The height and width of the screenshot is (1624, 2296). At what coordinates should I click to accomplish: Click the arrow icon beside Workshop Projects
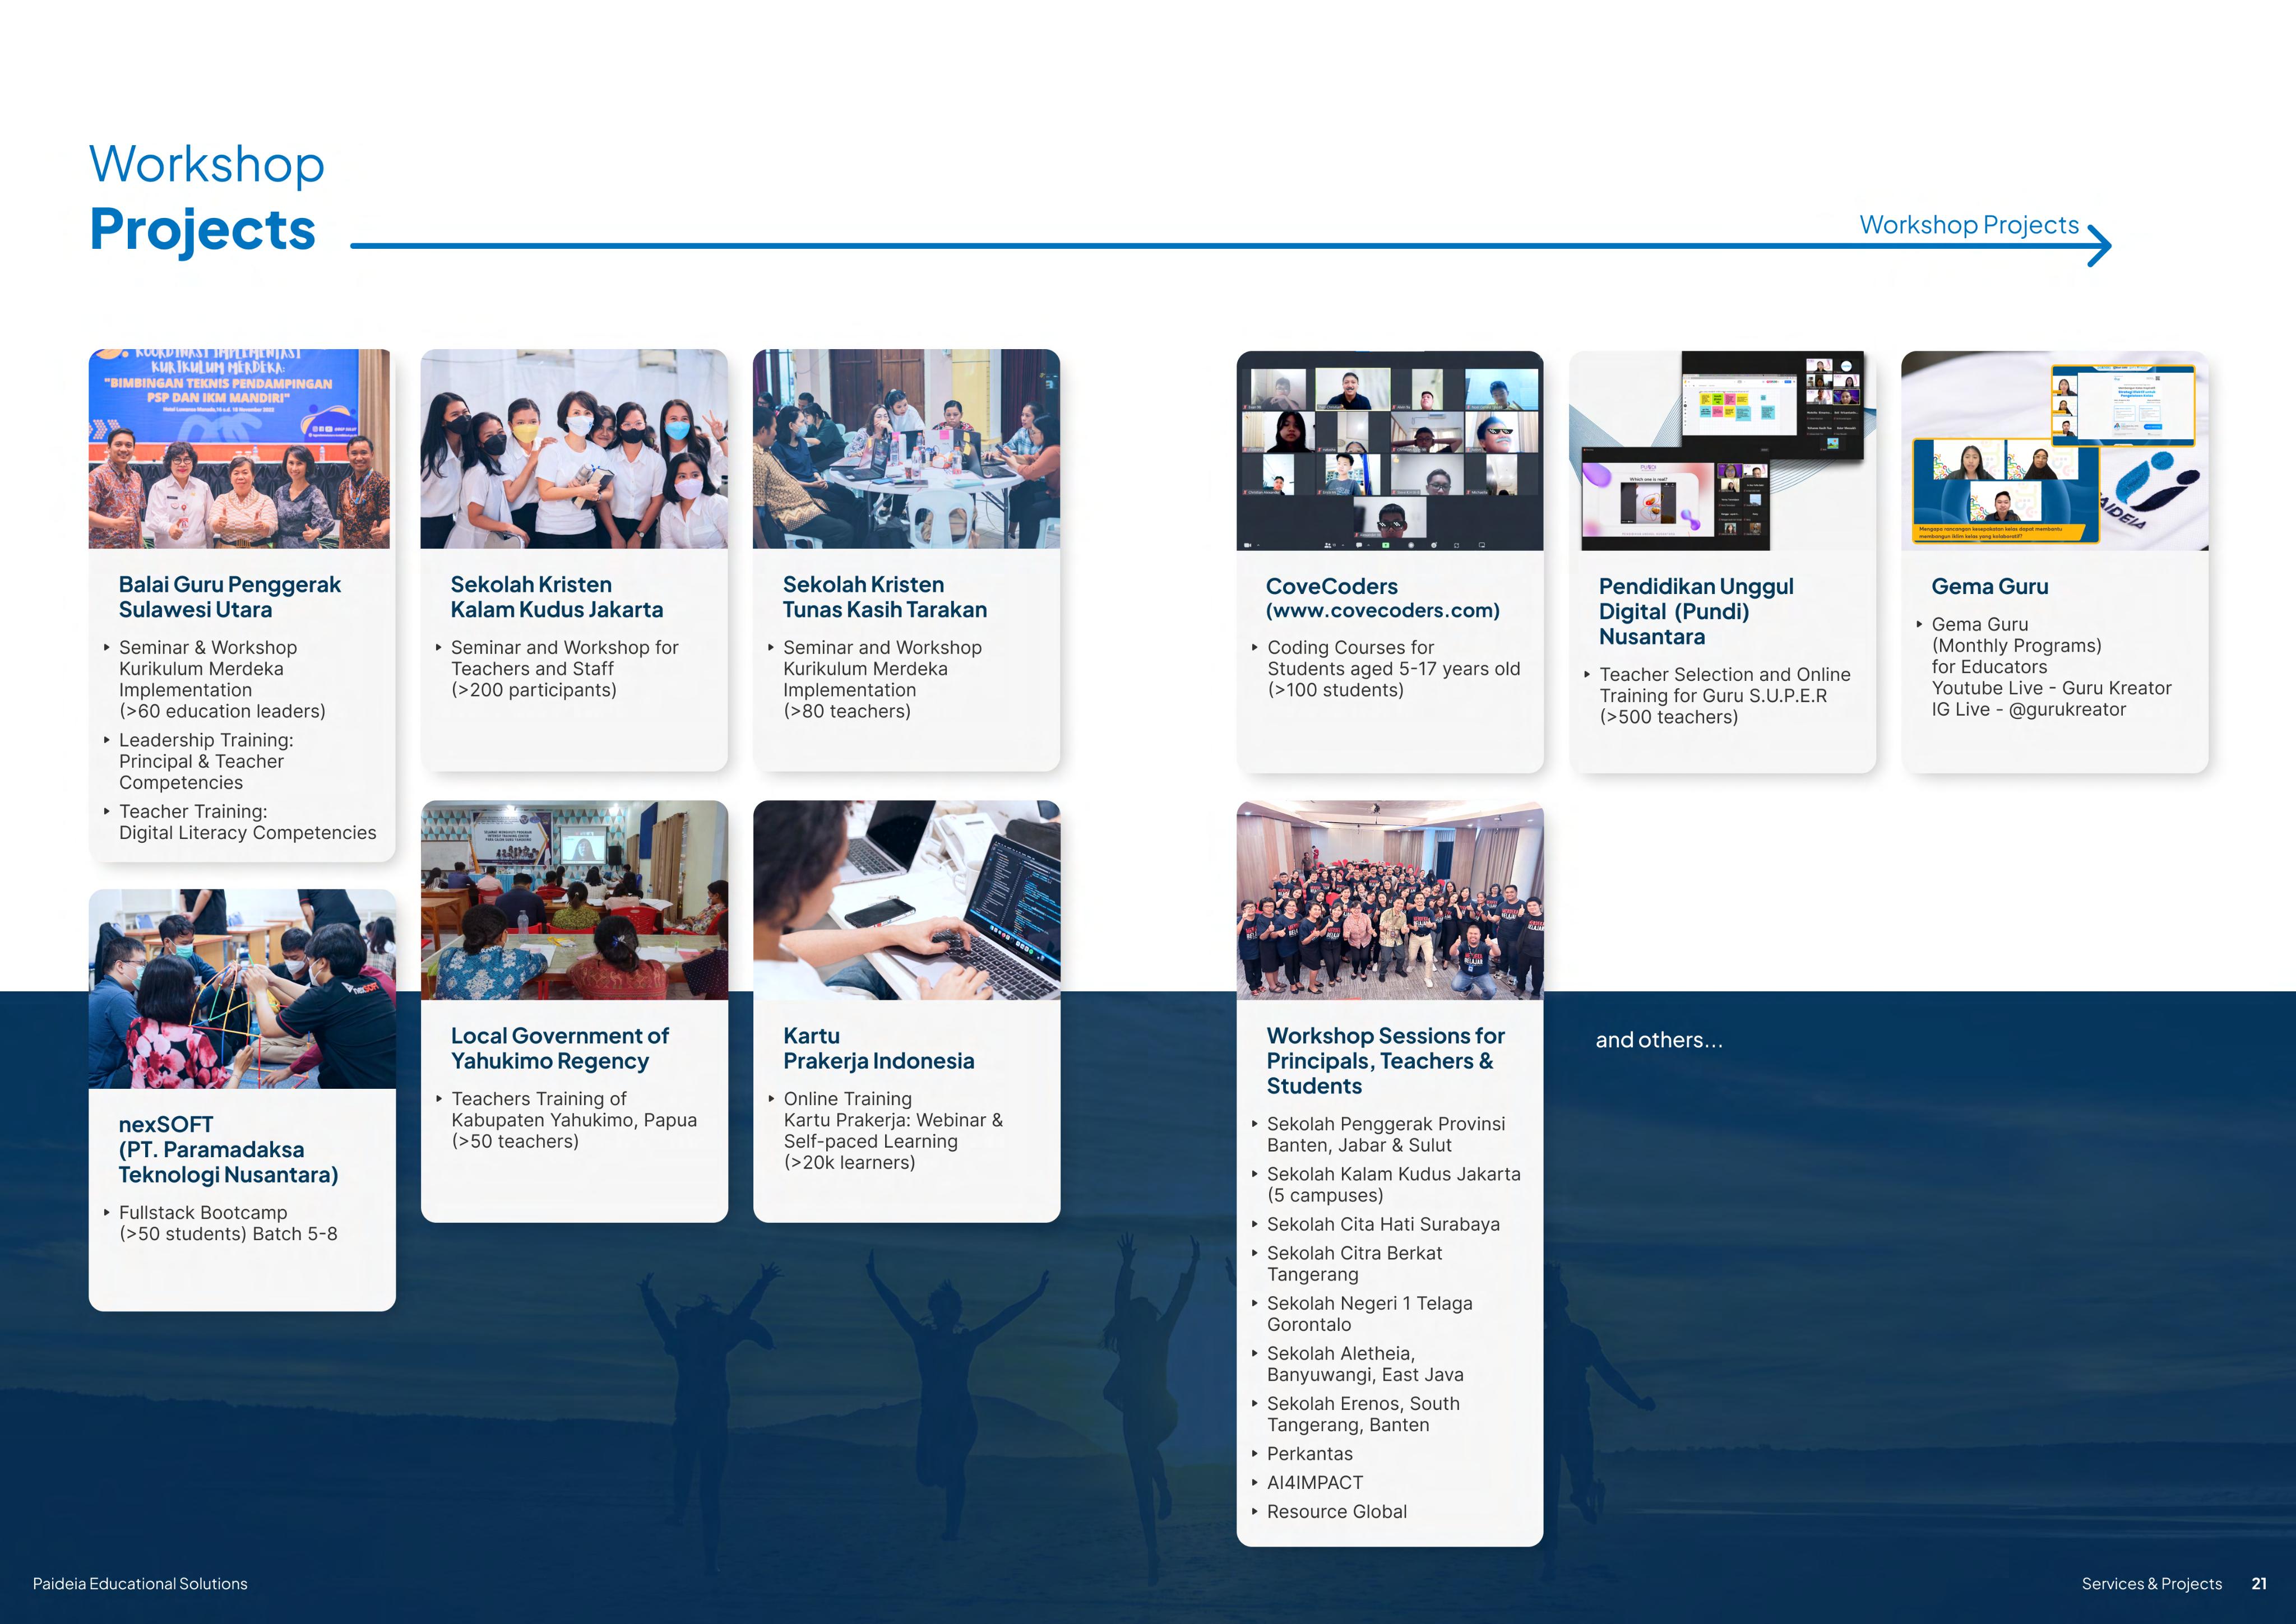pyautogui.click(x=2100, y=246)
